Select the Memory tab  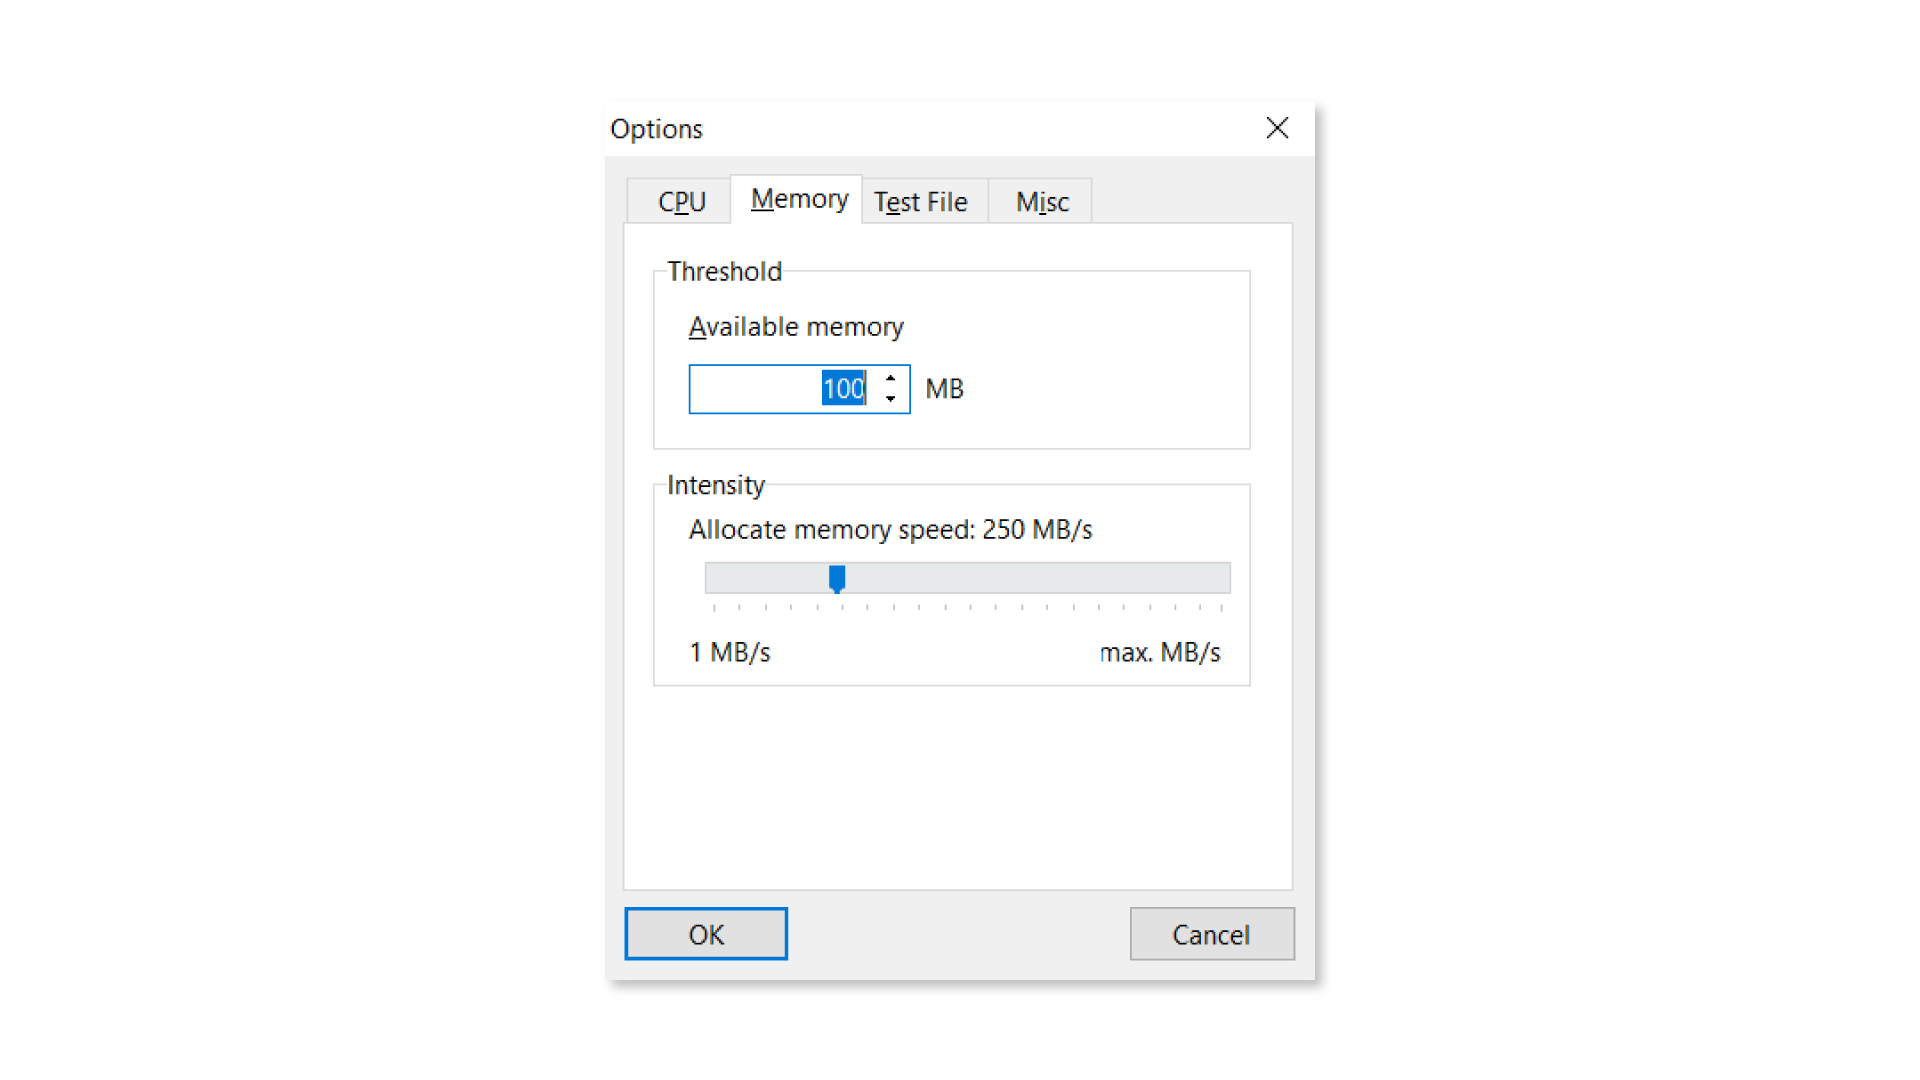click(x=798, y=199)
